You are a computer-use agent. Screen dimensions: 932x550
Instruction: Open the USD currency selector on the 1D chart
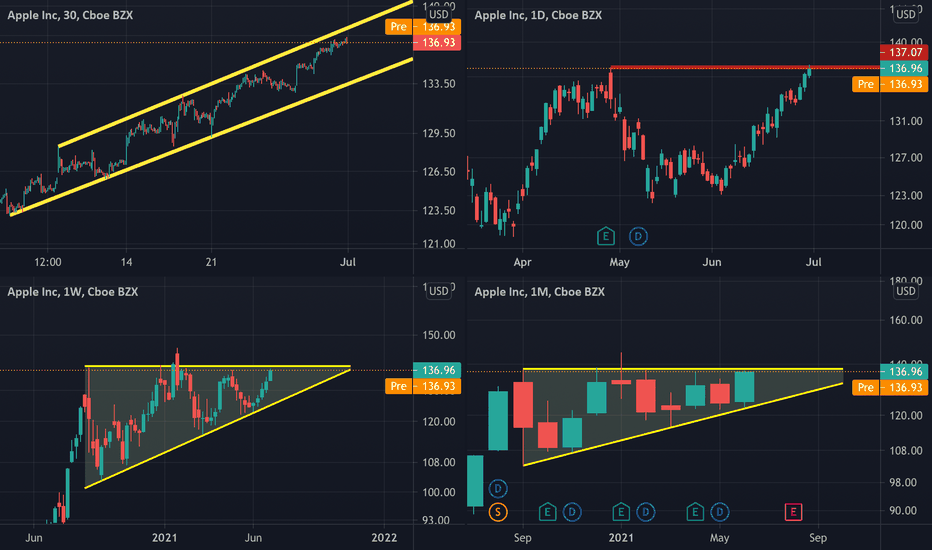click(x=906, y=15)
